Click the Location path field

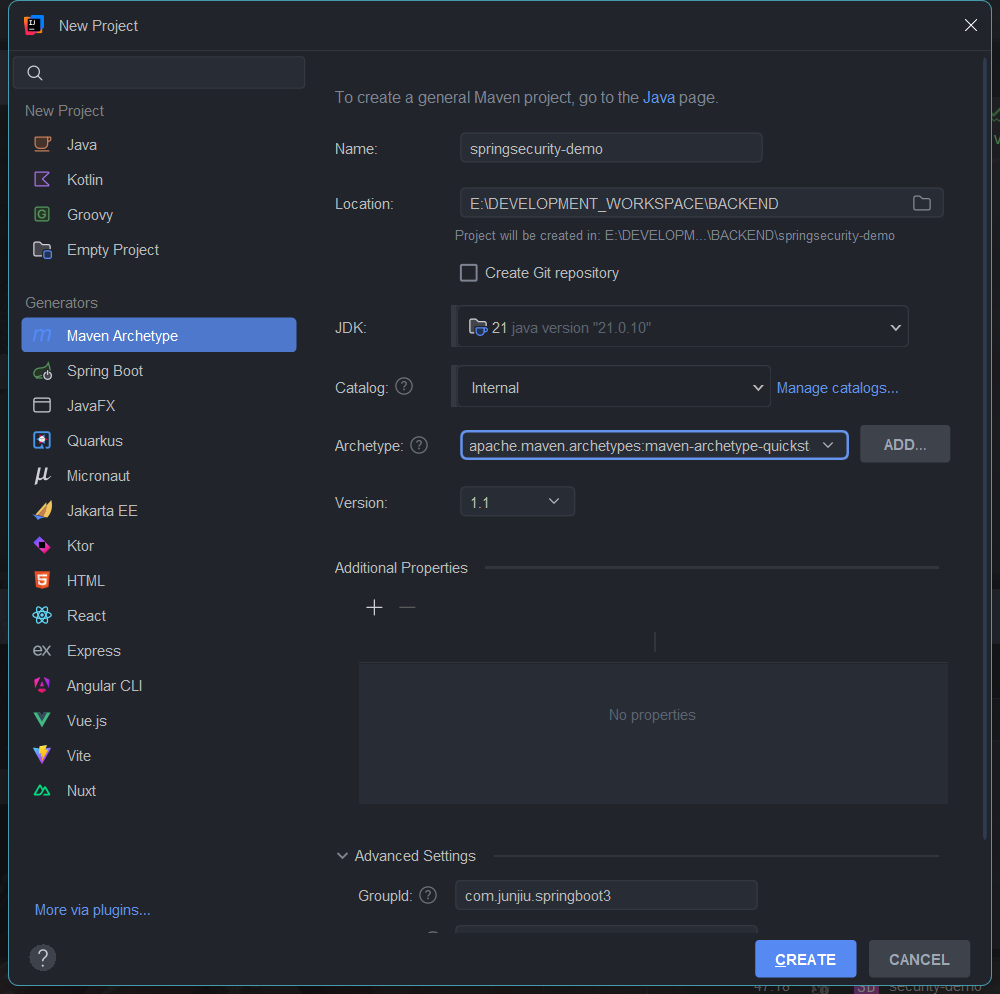coord(702,203)
